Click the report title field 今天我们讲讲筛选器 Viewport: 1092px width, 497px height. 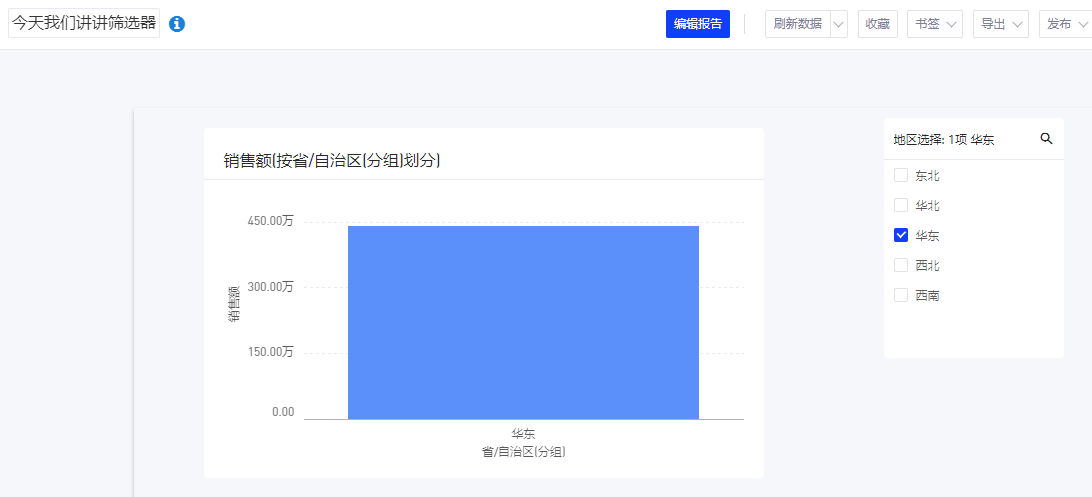(84, 24)
